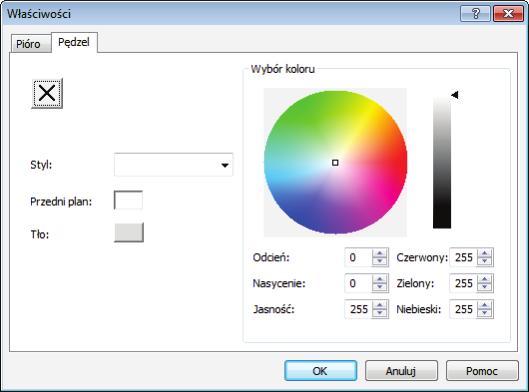Image resolution: width=529 pixels, height=392 pixels.
Task: Click the Zielony value field
Action: (463, 283)
